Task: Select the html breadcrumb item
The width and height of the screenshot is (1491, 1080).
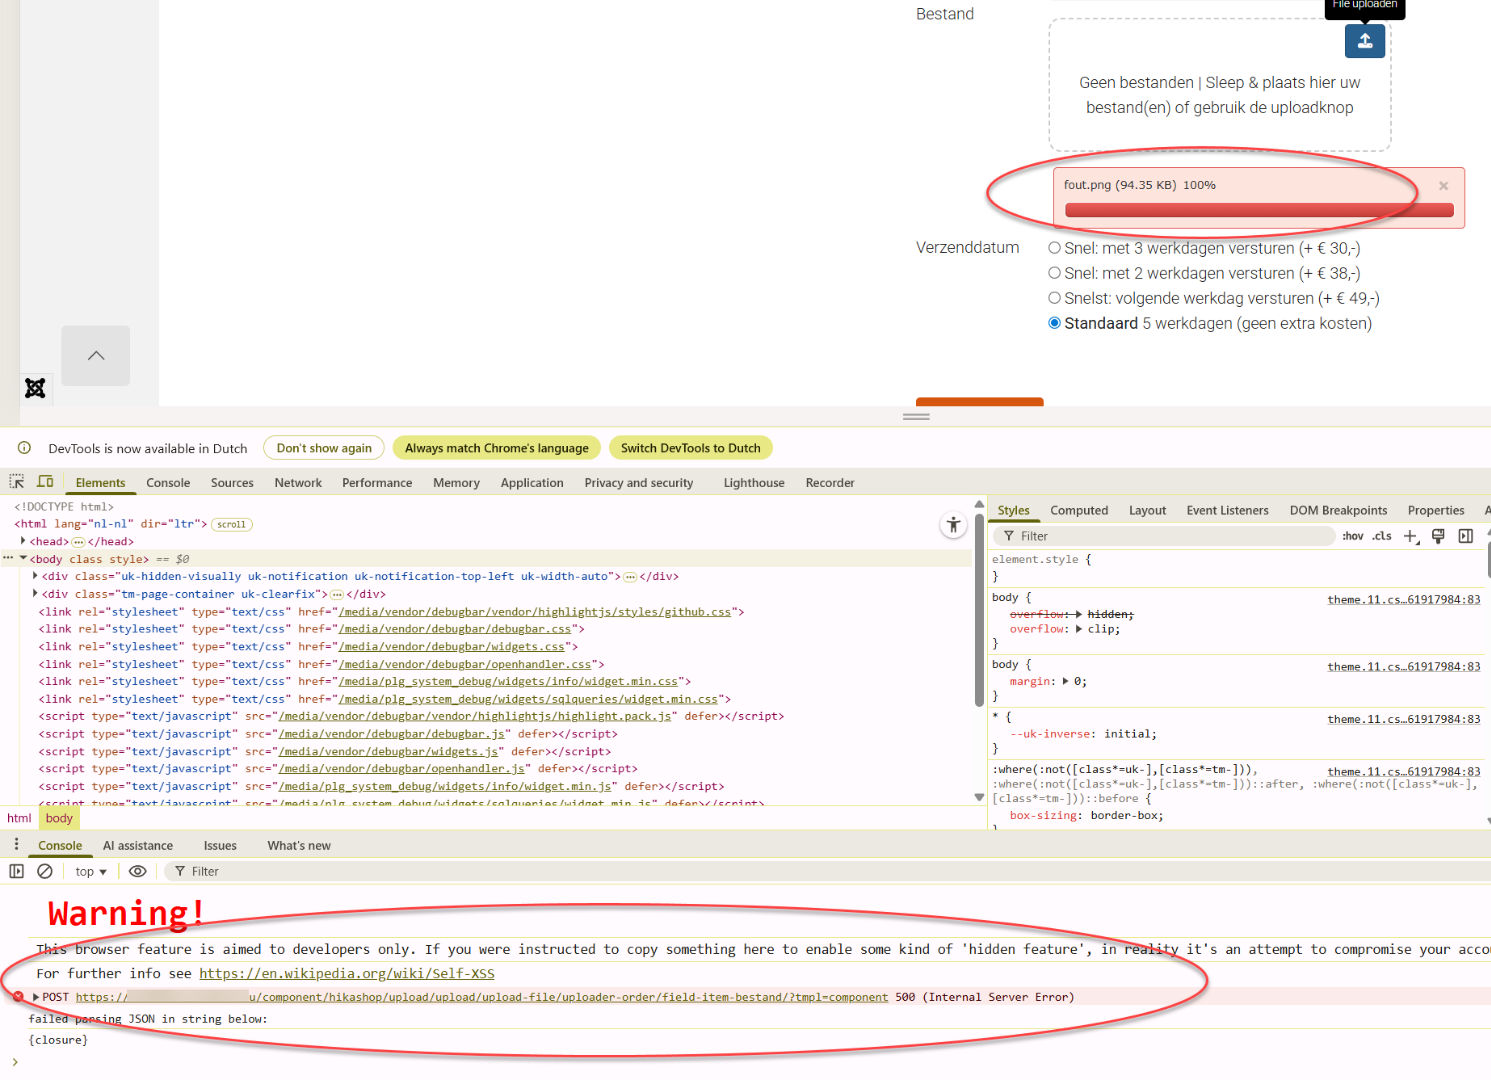Action: point(19,818)
